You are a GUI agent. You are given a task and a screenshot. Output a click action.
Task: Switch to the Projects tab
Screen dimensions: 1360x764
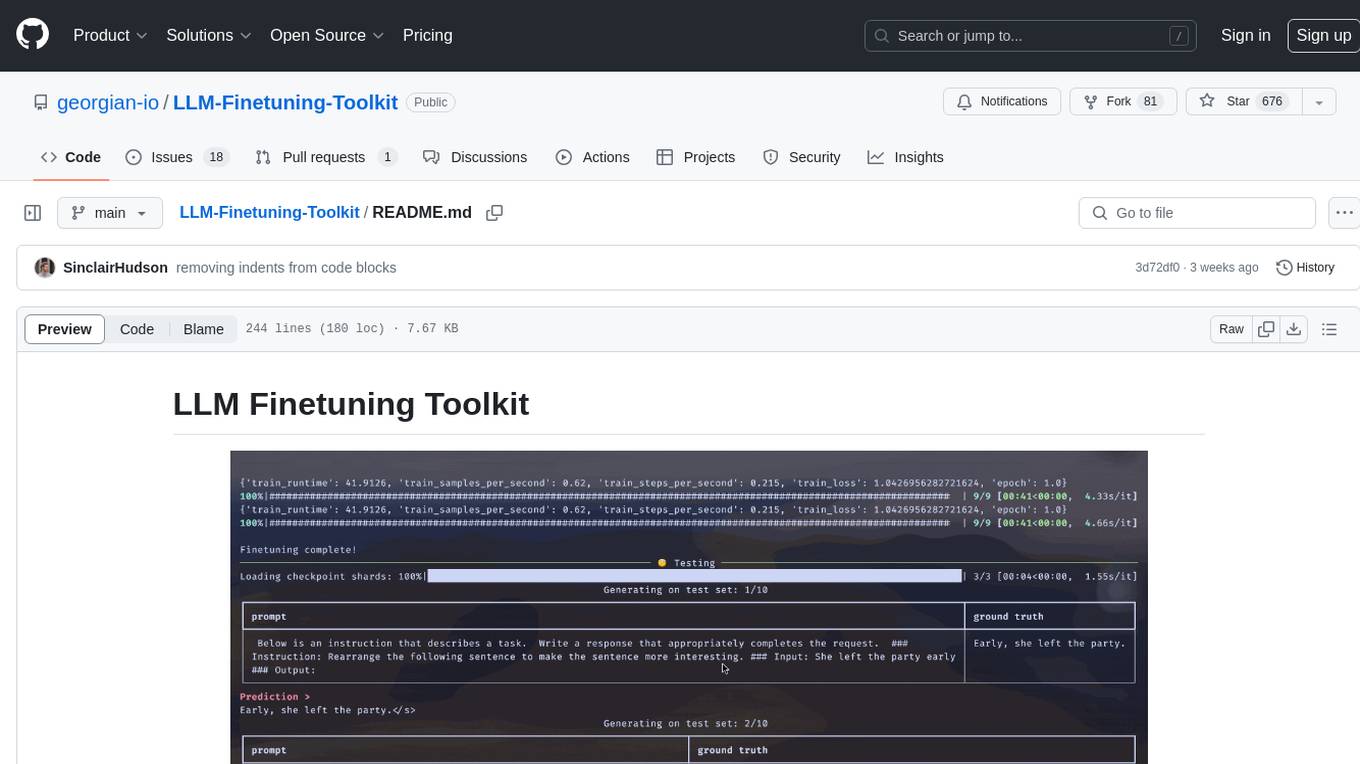tap(696, 157)
